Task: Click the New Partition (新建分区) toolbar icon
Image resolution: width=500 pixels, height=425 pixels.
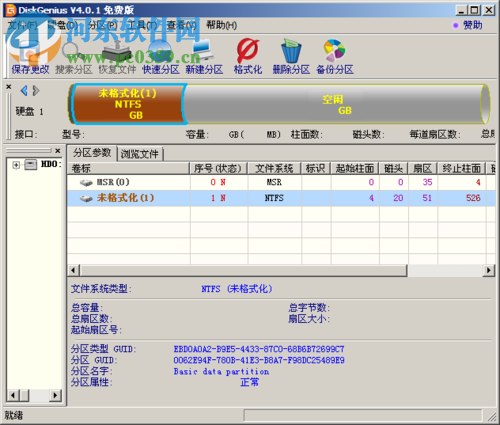Action: point(204,57)
